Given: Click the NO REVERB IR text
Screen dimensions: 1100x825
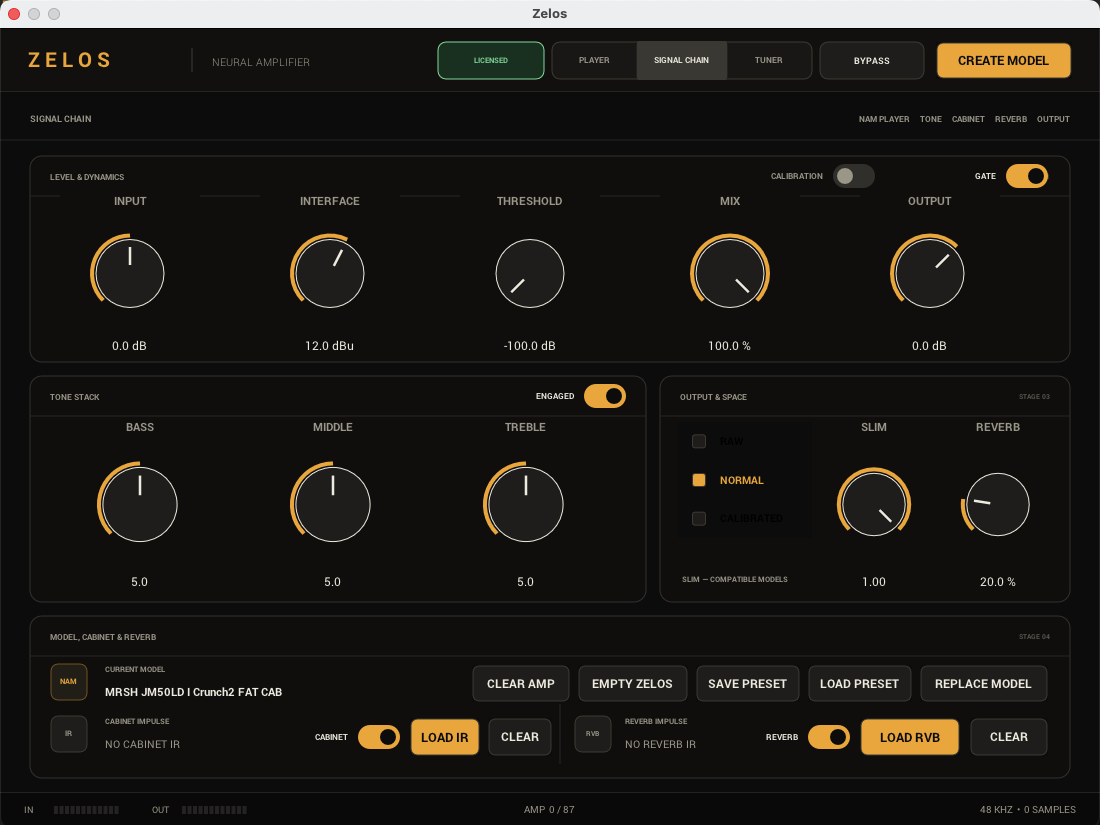Looking at the screenshot, I should pos(660,744).
